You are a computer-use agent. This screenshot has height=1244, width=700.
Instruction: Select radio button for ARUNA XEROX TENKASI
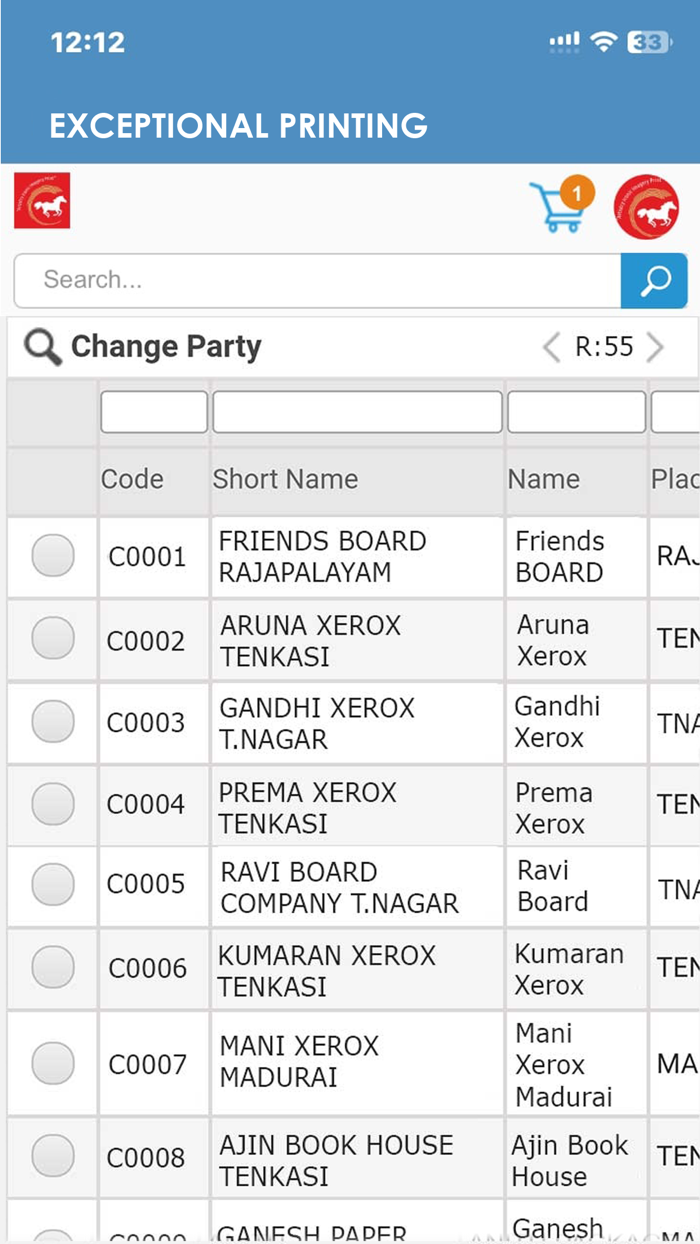(53, 639)
